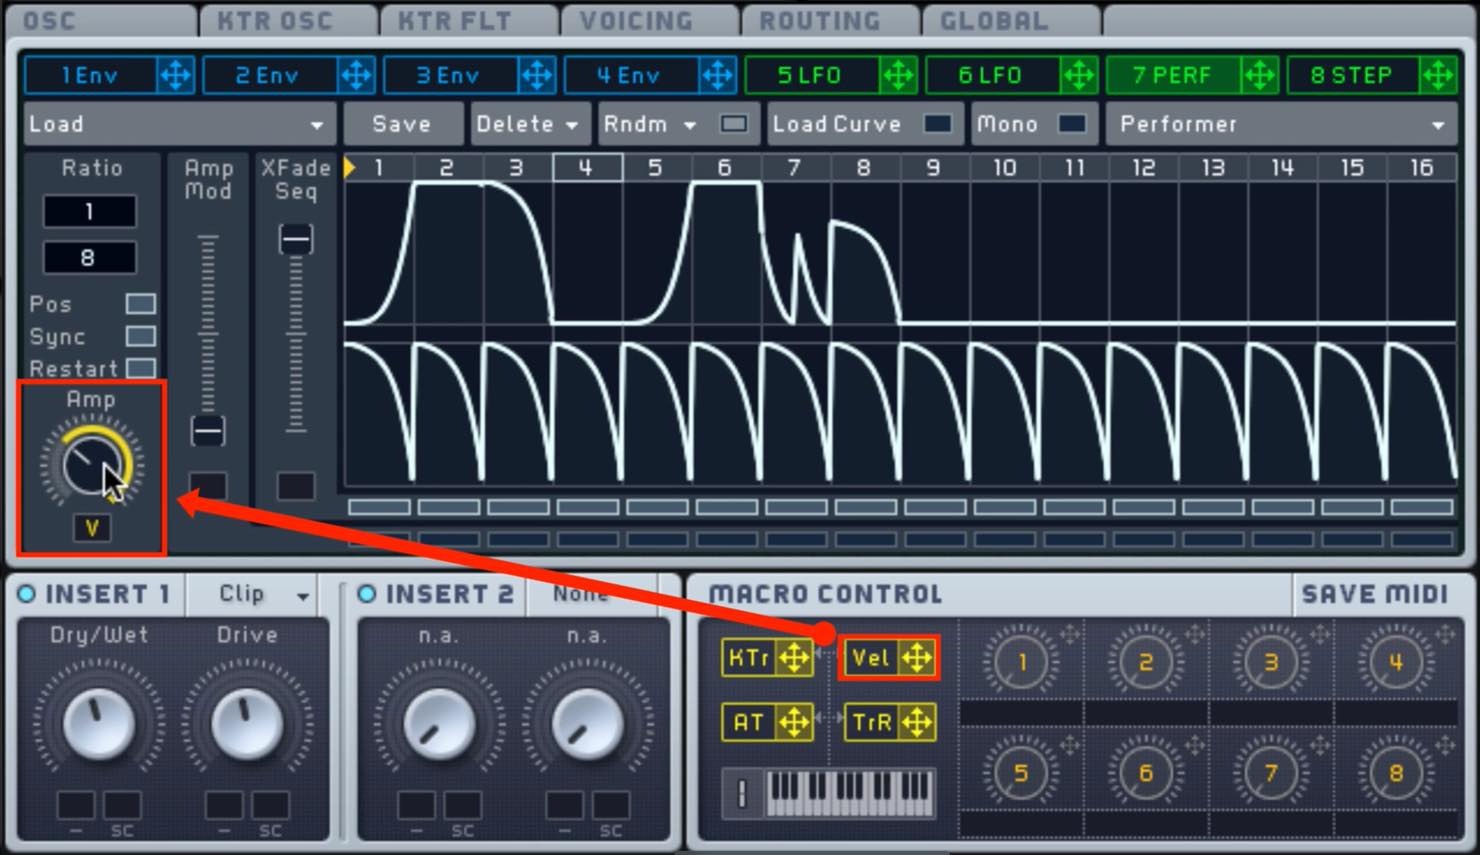Toggle the Insert 2 power LED

coord(367,594)
